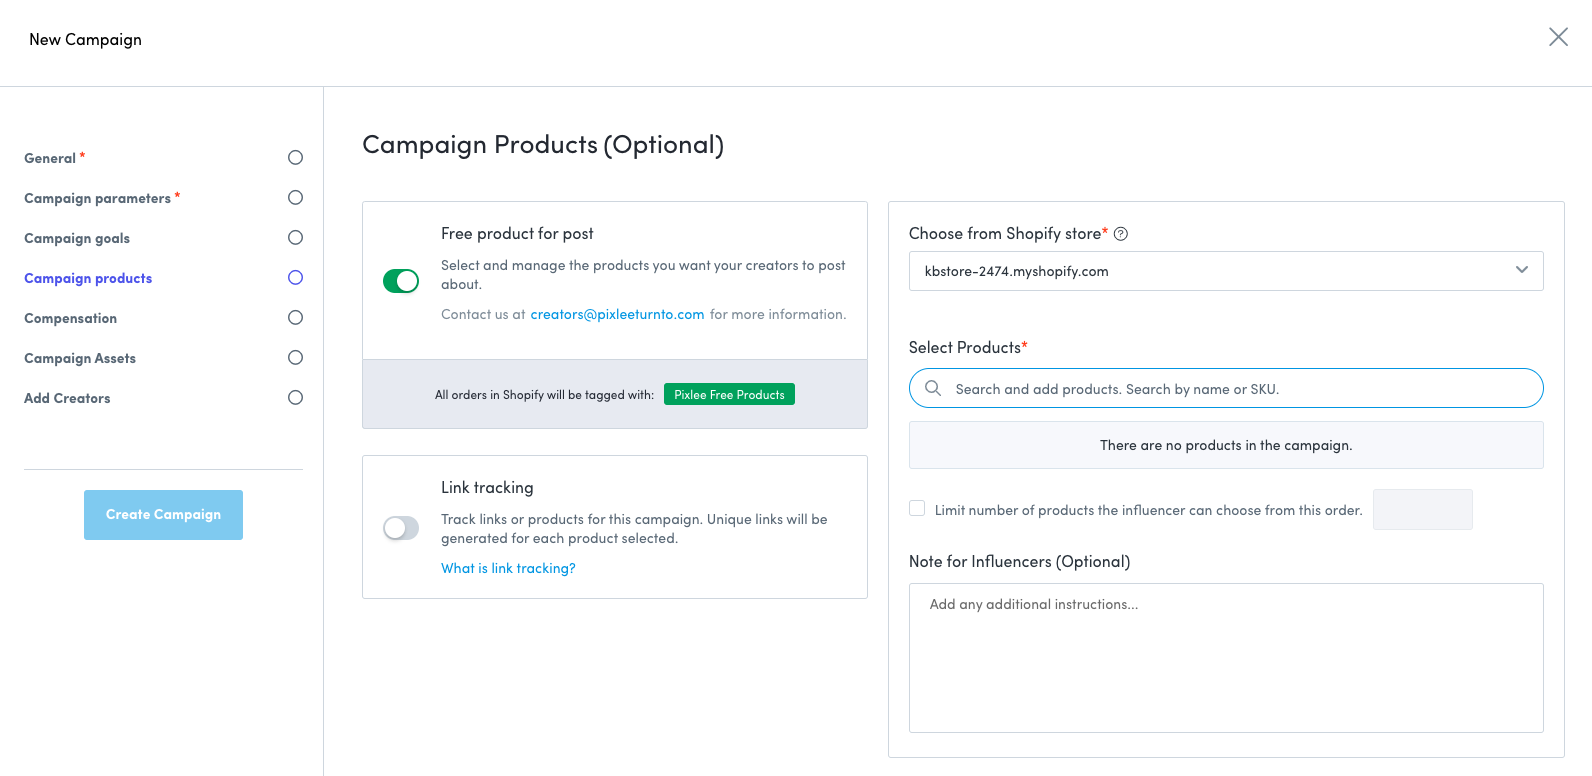This screenshot has width=1592, height=776.
Task: Open the Campaign Assets section
Action: tap(80, 358)
